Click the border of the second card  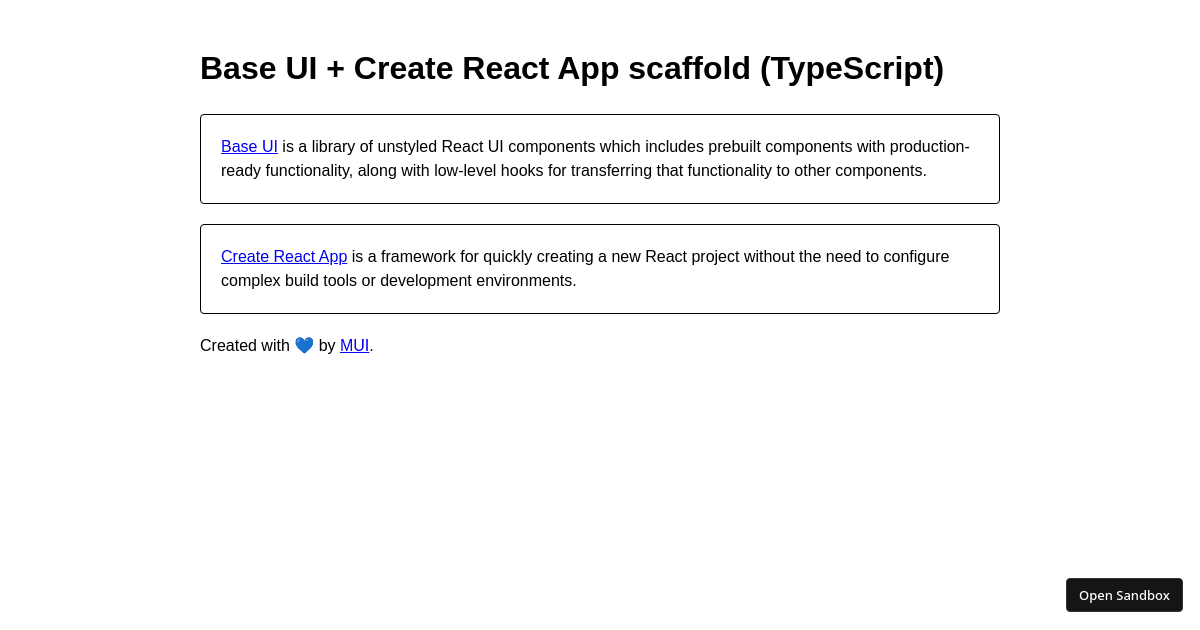[x=600, y=224]
